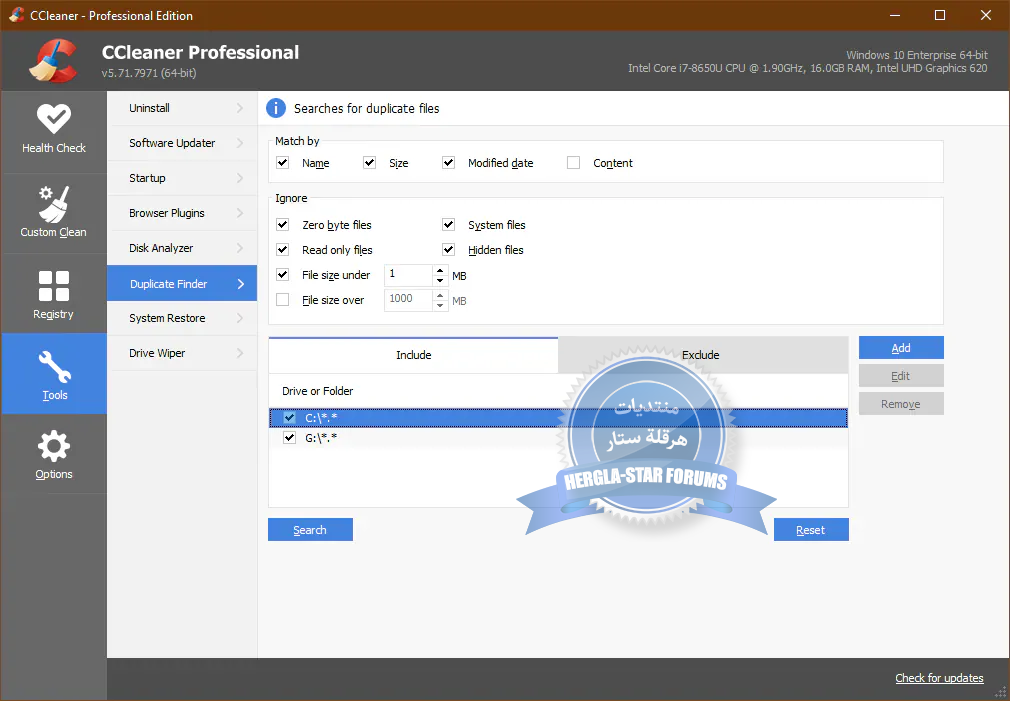Open the System Restore tool
The height and width of the screenshot is (701, 1010).
[182, 318]
